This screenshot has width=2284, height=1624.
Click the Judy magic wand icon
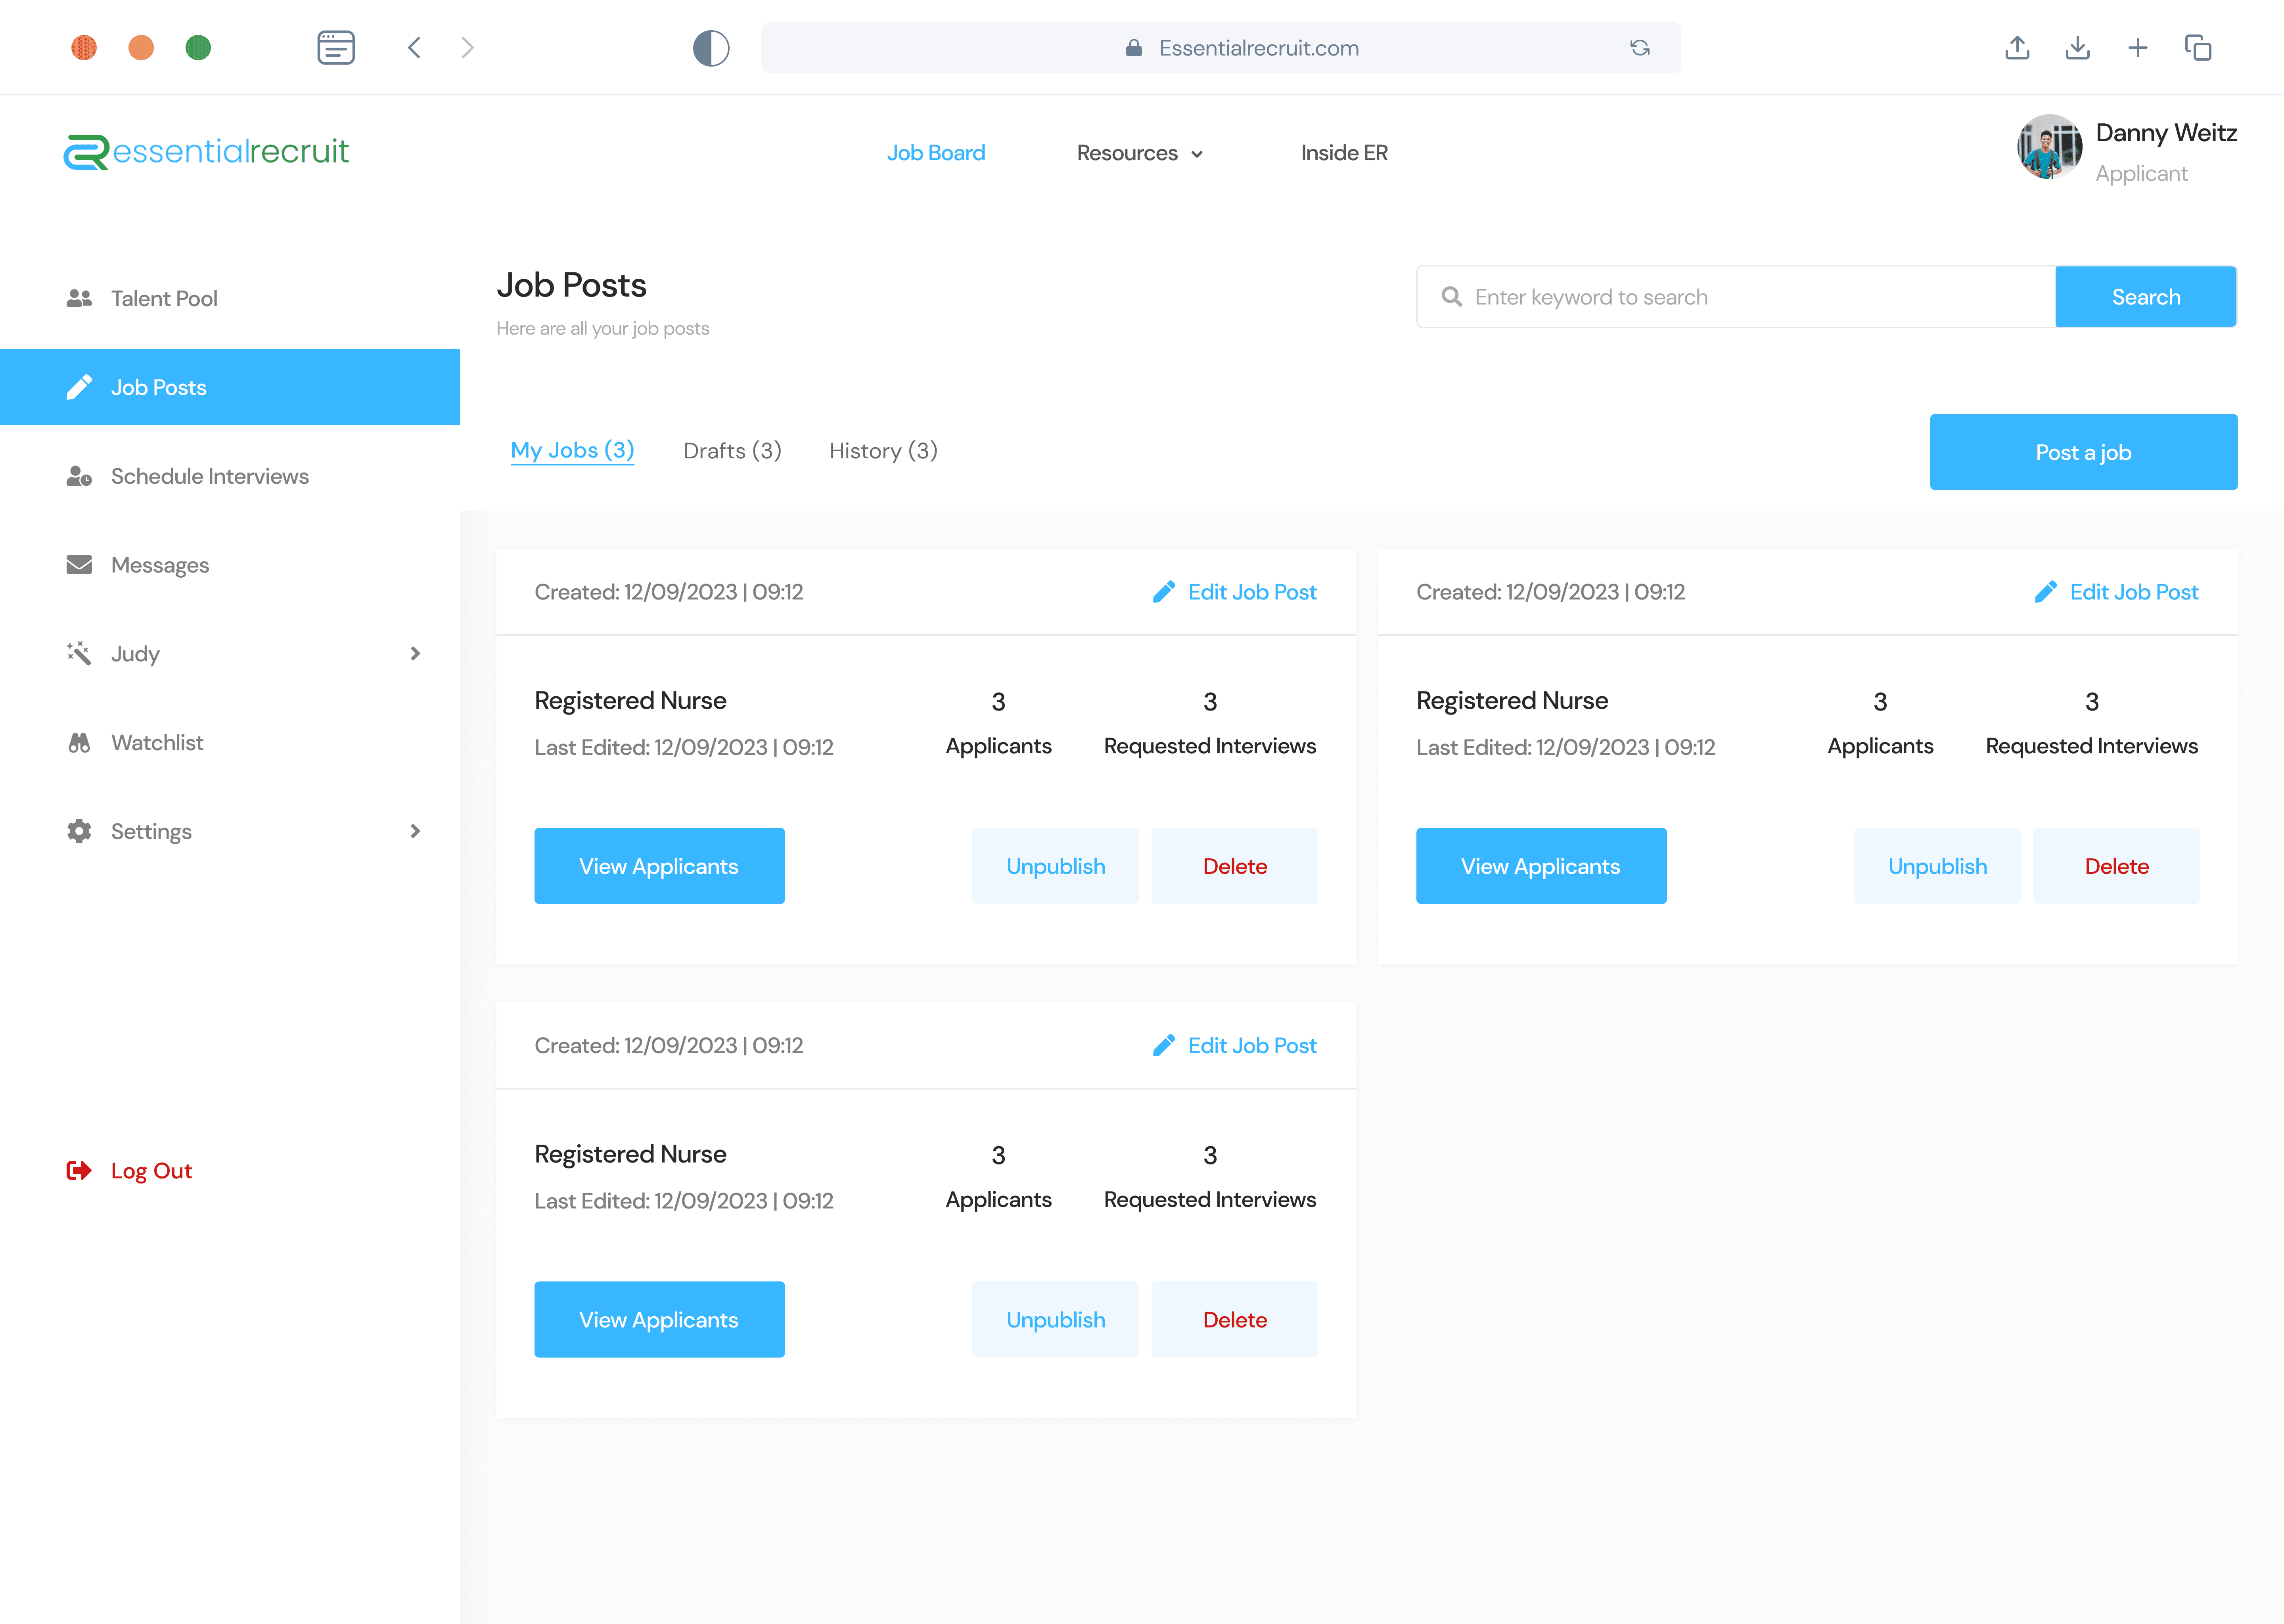point(79,653)
